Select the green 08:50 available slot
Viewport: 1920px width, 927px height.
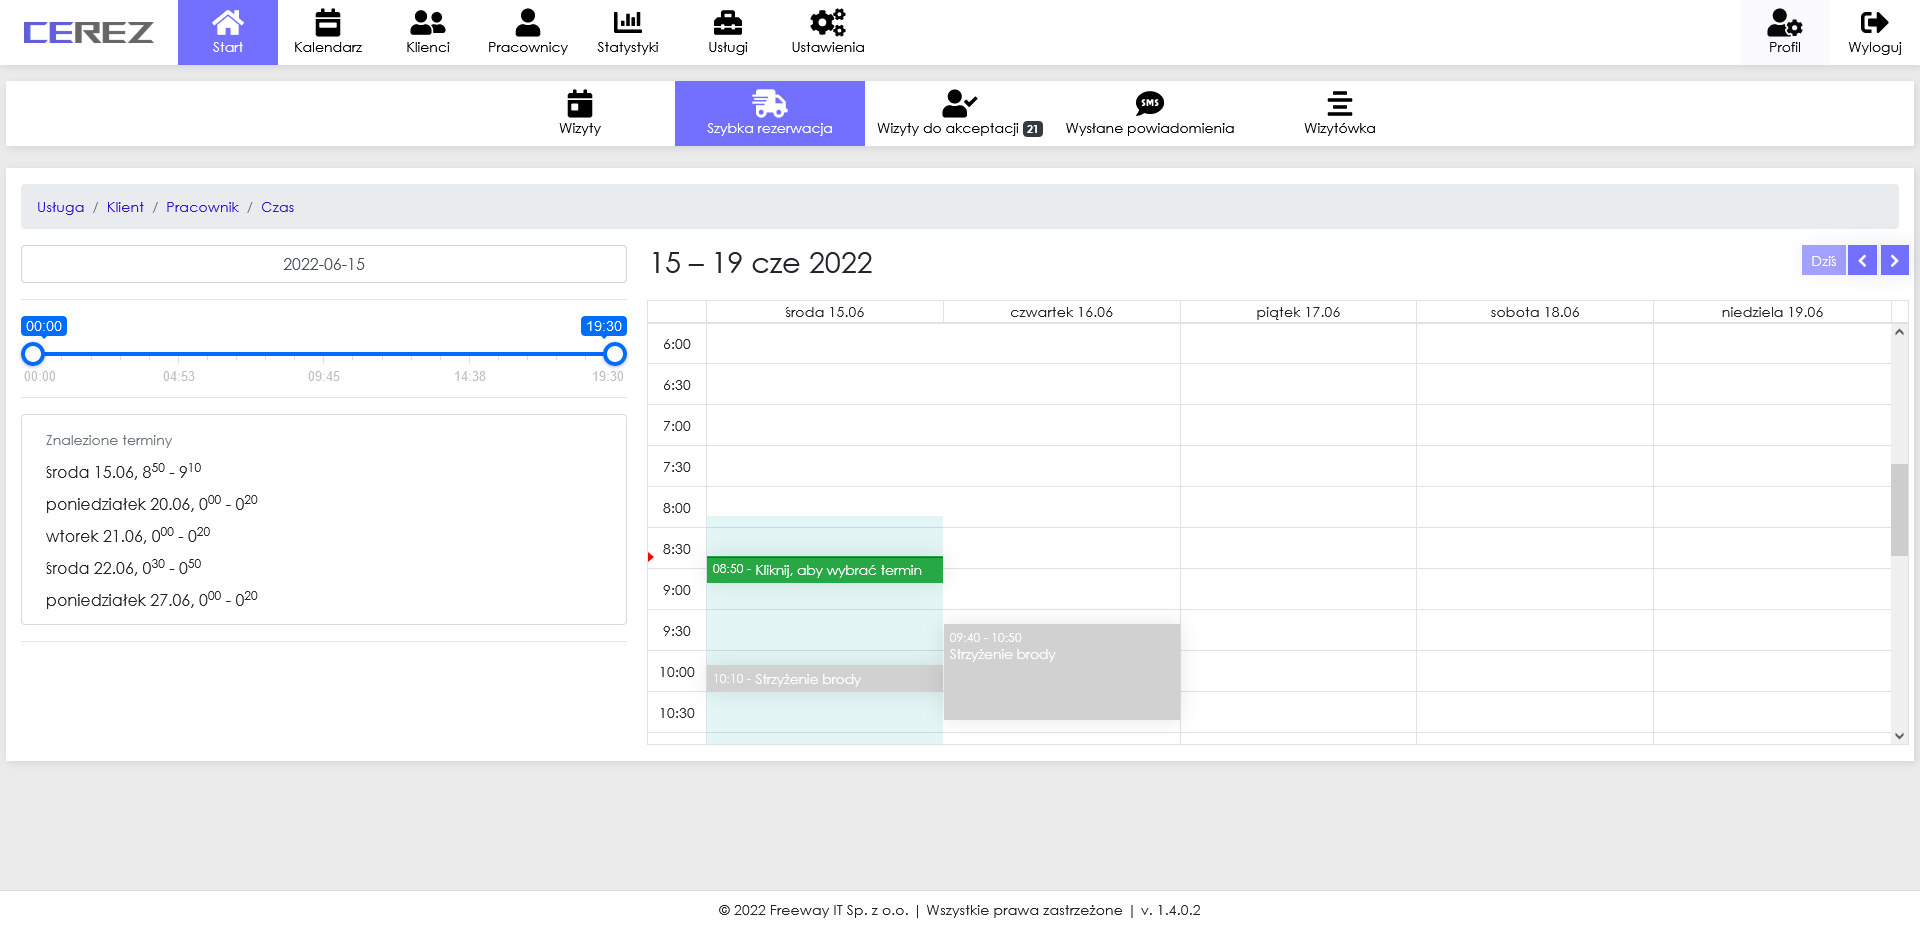pyautogui.click(x=824, y=570)
